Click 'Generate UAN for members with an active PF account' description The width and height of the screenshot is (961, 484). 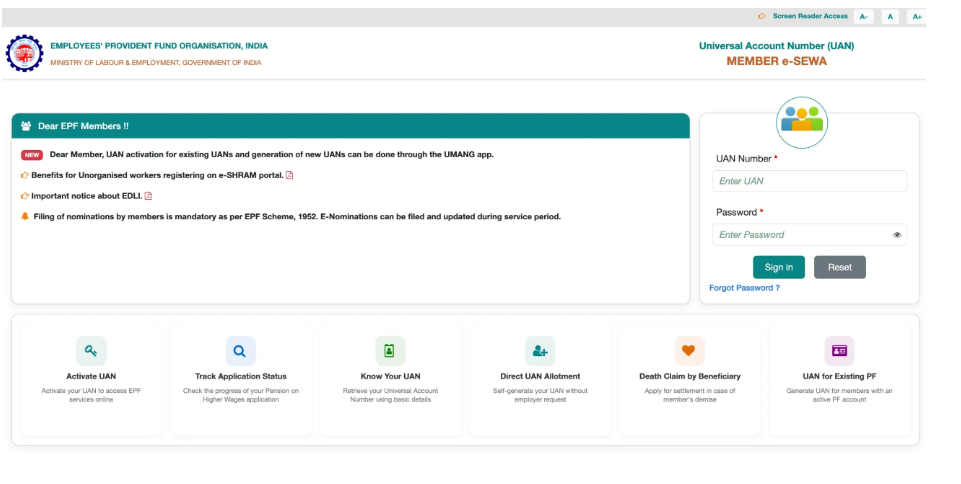pos(839,395)
